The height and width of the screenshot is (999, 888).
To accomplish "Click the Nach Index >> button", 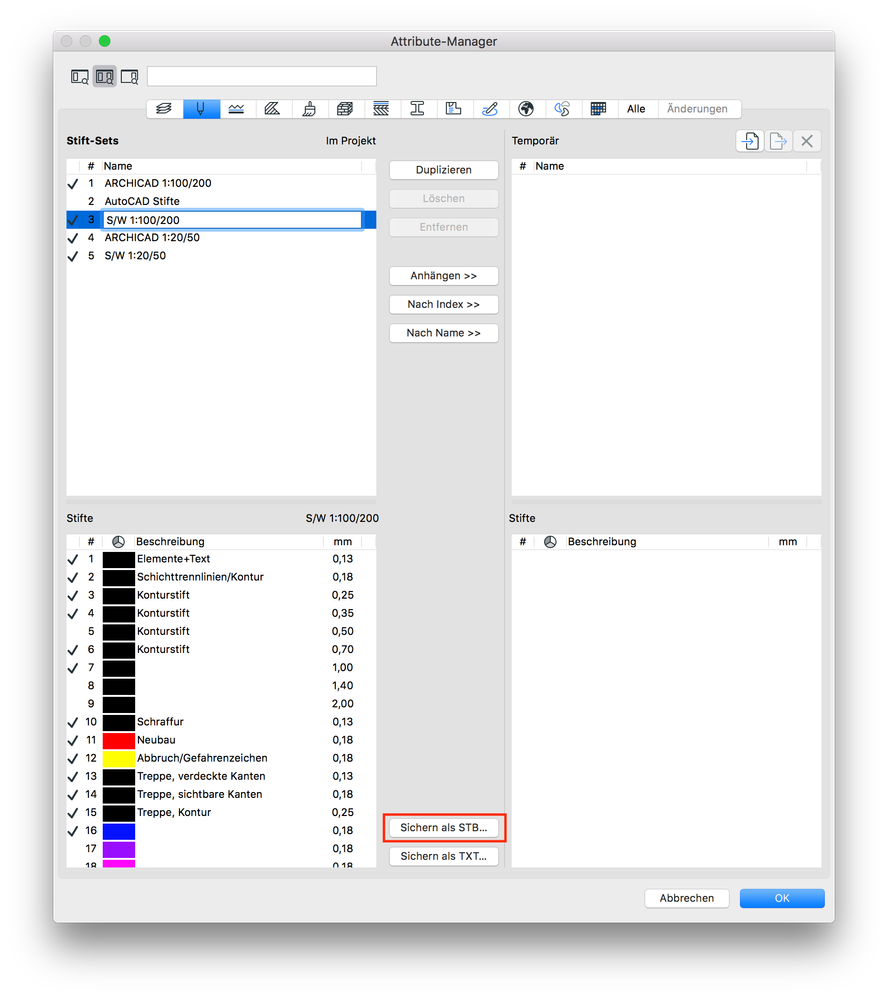I will [x=444, y=305].
